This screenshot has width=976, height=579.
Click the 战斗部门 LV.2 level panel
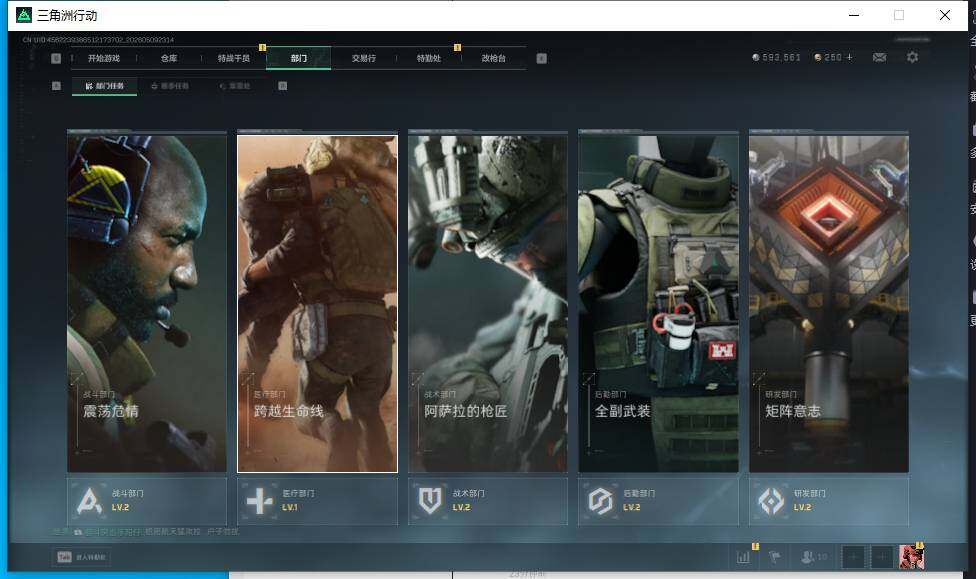147,501
